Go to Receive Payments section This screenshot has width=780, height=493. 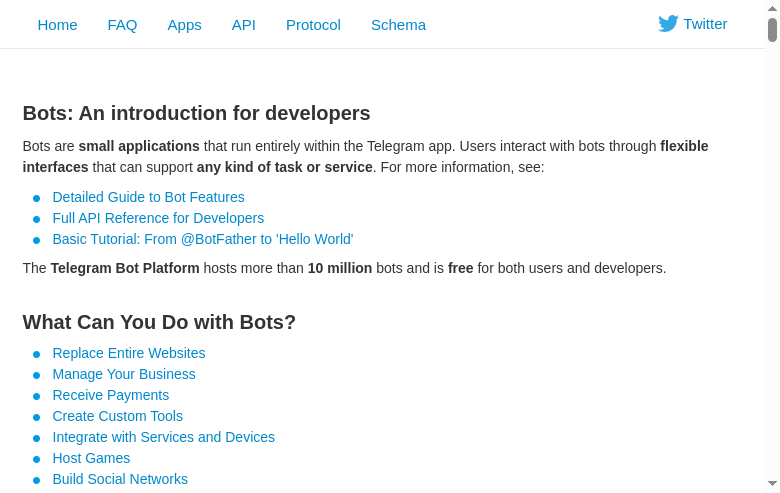coord(111,395)
